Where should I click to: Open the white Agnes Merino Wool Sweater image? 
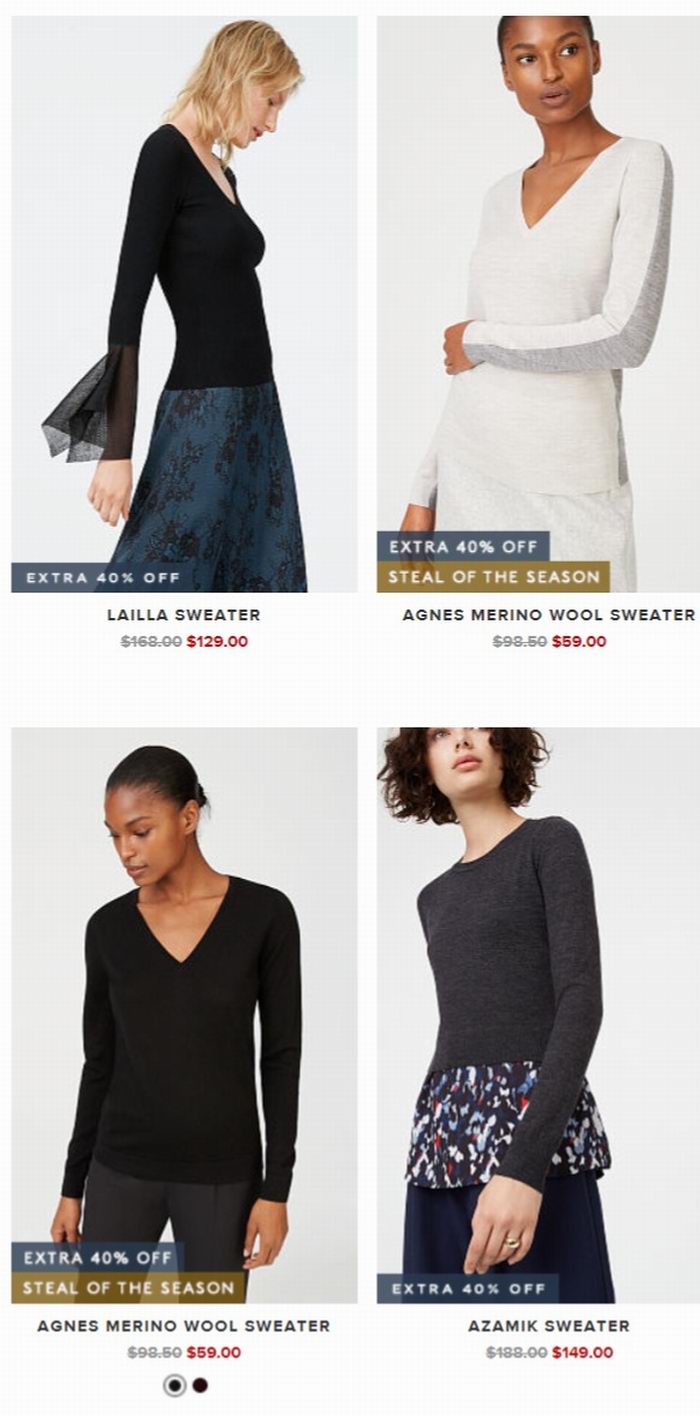pyautogui.click(x=538, y=304)
